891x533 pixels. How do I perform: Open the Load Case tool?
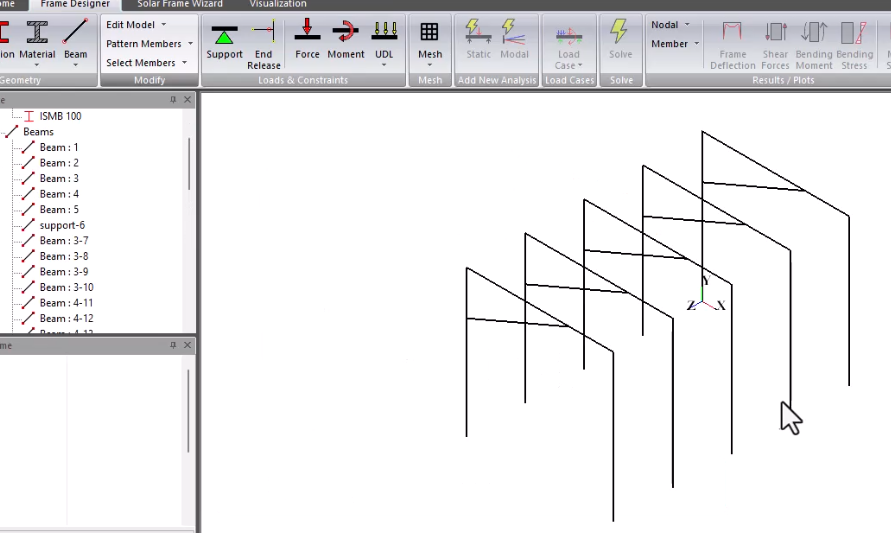click(569, 44)
